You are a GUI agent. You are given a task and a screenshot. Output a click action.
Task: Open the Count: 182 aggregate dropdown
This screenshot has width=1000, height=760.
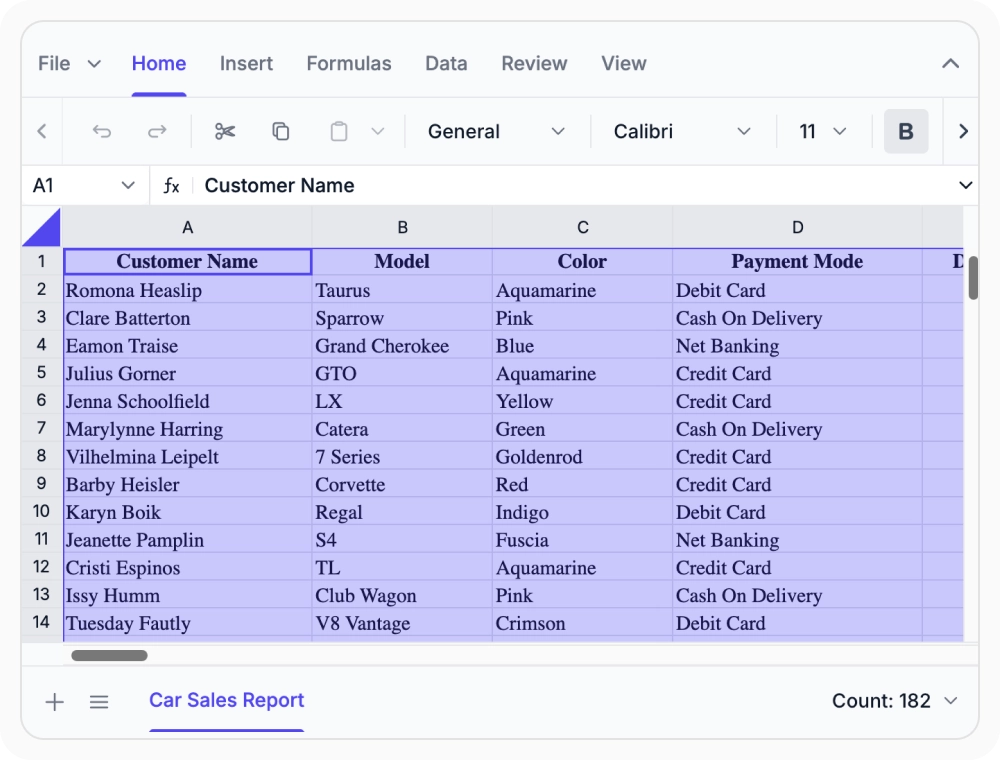tap(894, 701)
